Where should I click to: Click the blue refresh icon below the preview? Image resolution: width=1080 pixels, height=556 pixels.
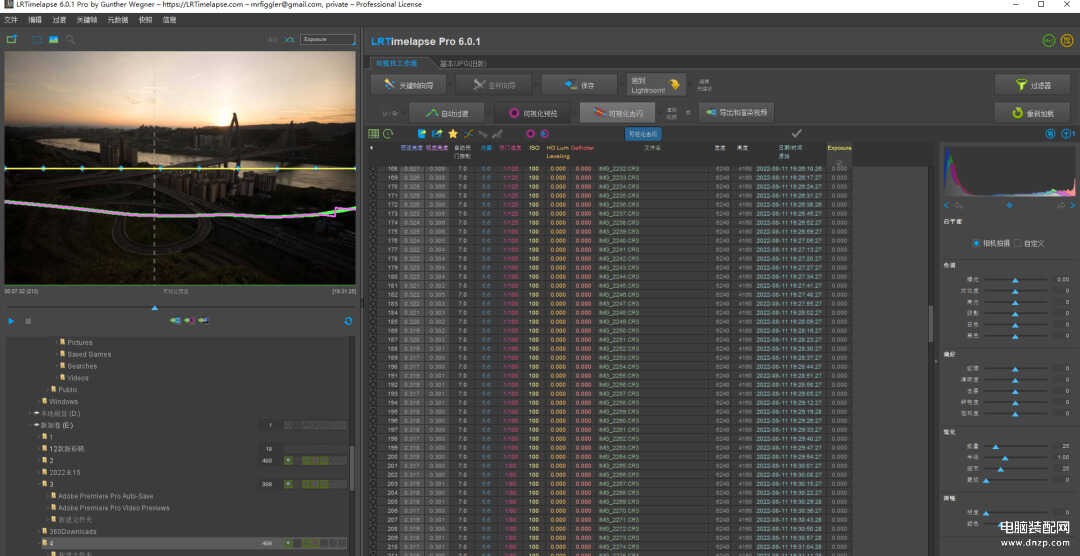(x=348, y=321)
